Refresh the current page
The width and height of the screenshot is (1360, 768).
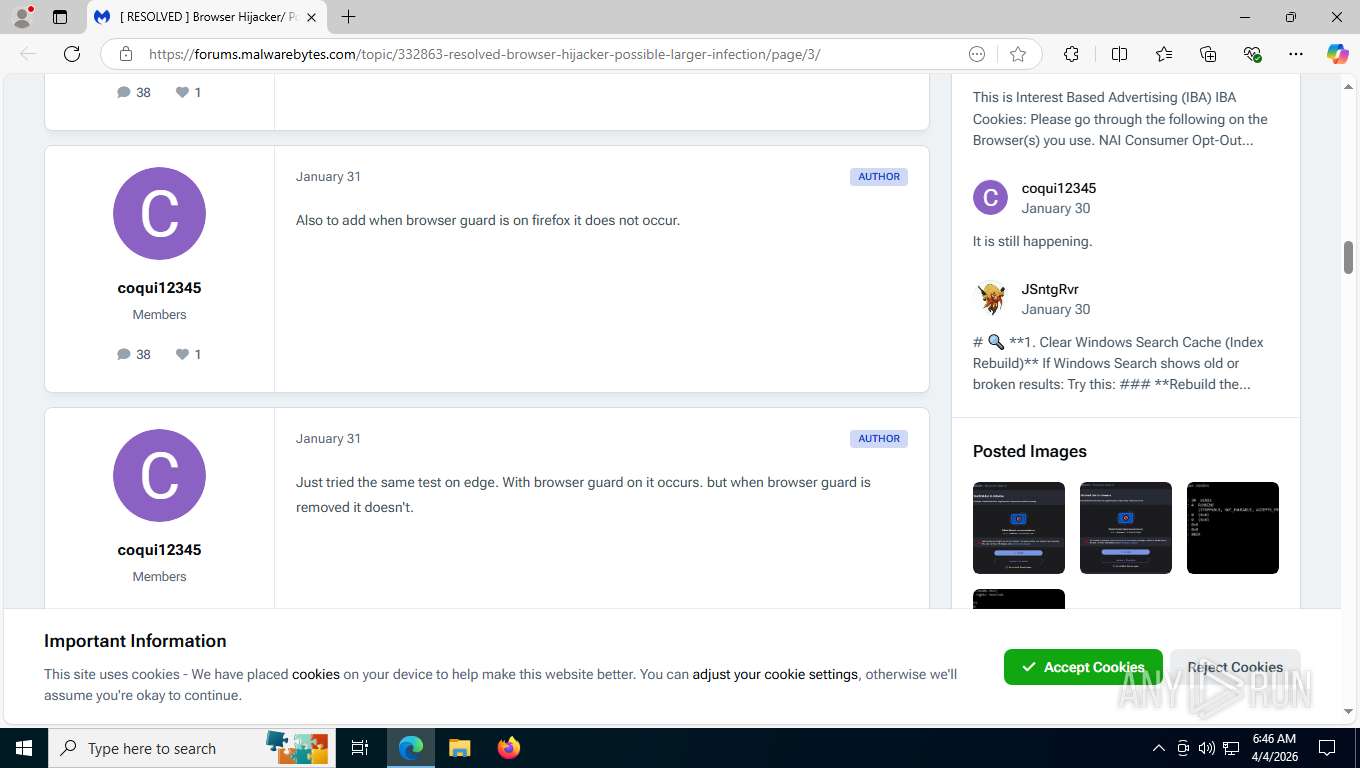(x=72, y=54)
